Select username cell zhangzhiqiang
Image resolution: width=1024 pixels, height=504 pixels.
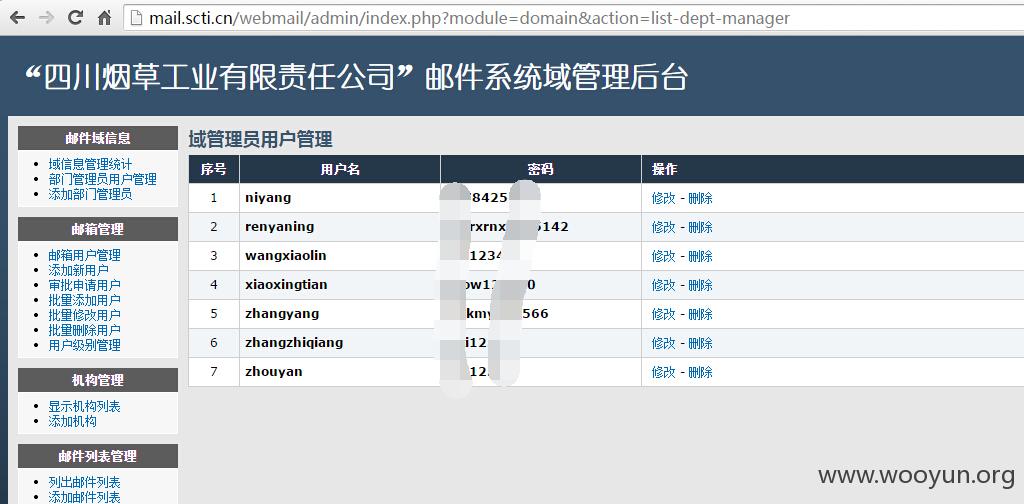(x=340, y=343)
